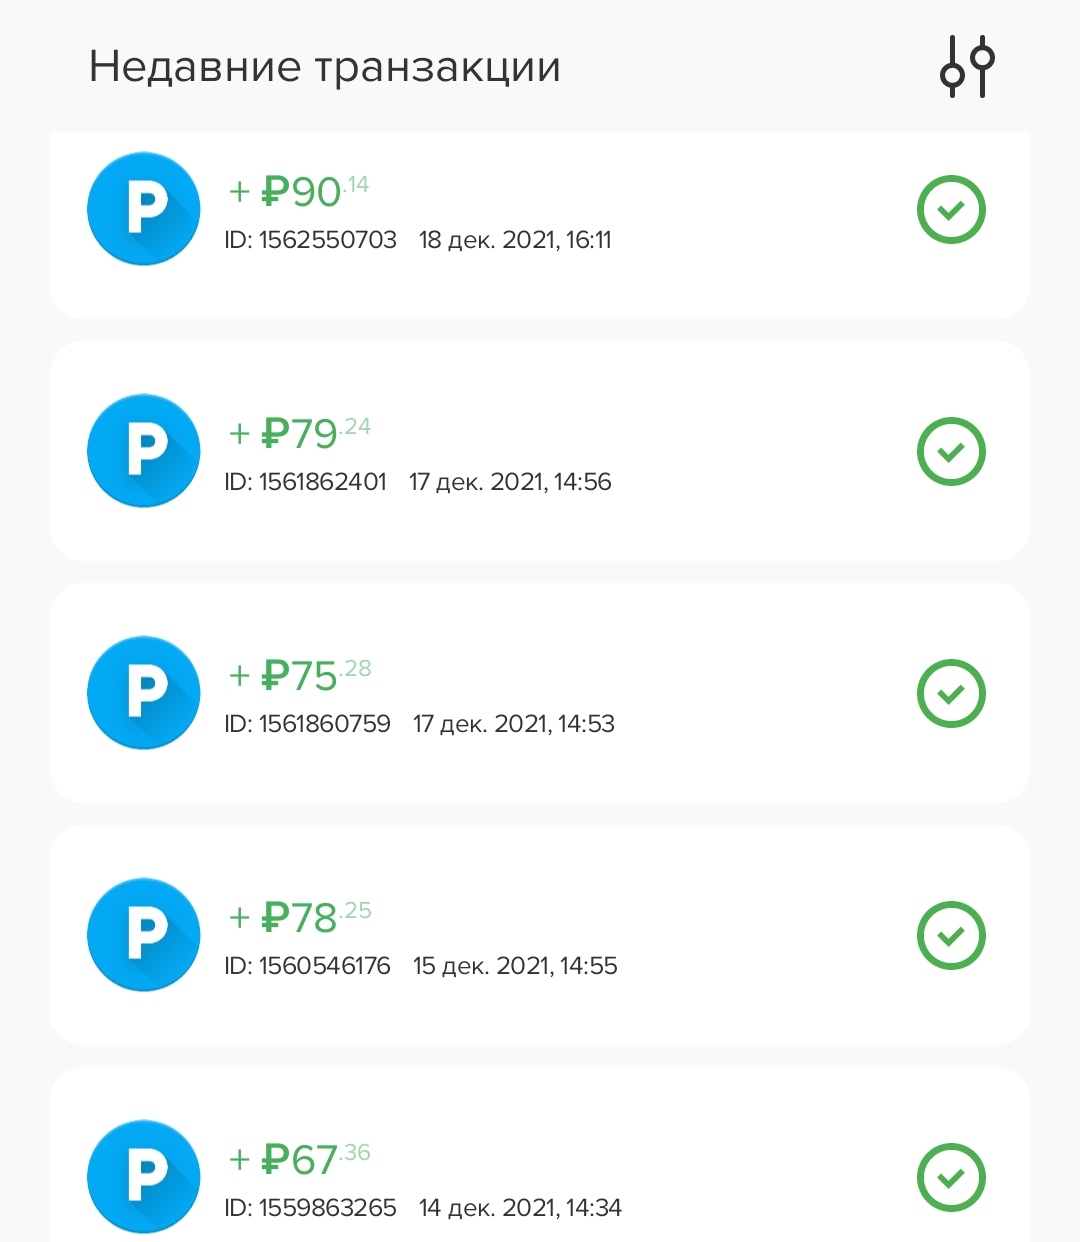Open transaction dated 17 дек. 2021, 14:53
1080x1242 pixels.
click(513, 724)
